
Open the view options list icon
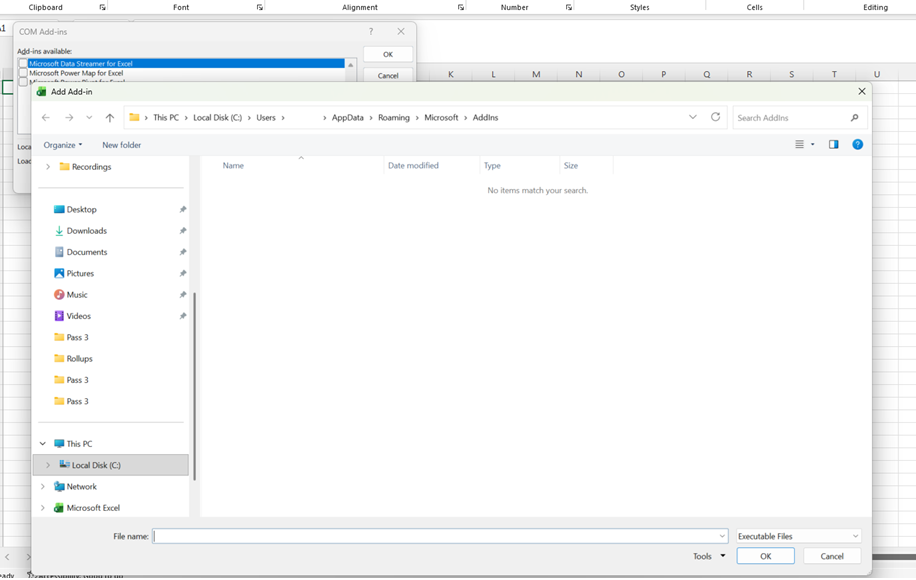799,144
